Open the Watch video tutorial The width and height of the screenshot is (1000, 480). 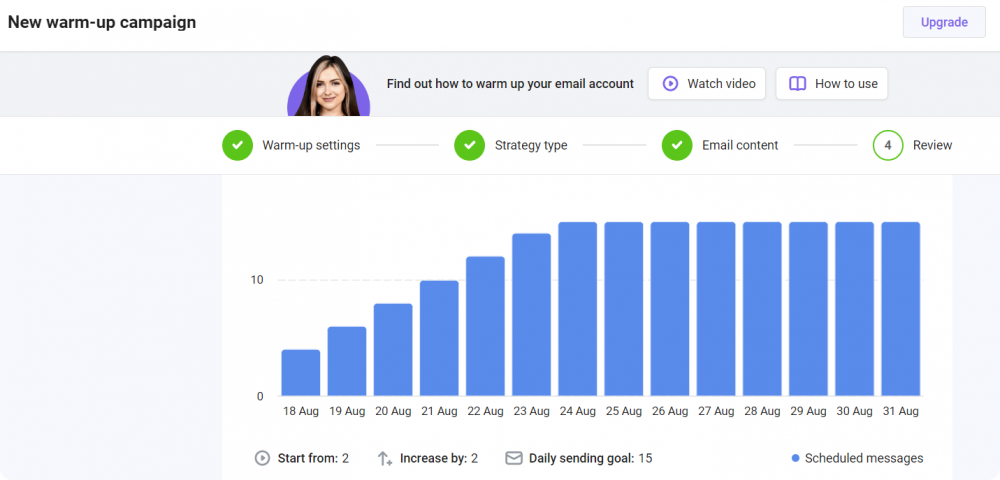(707, 84)
